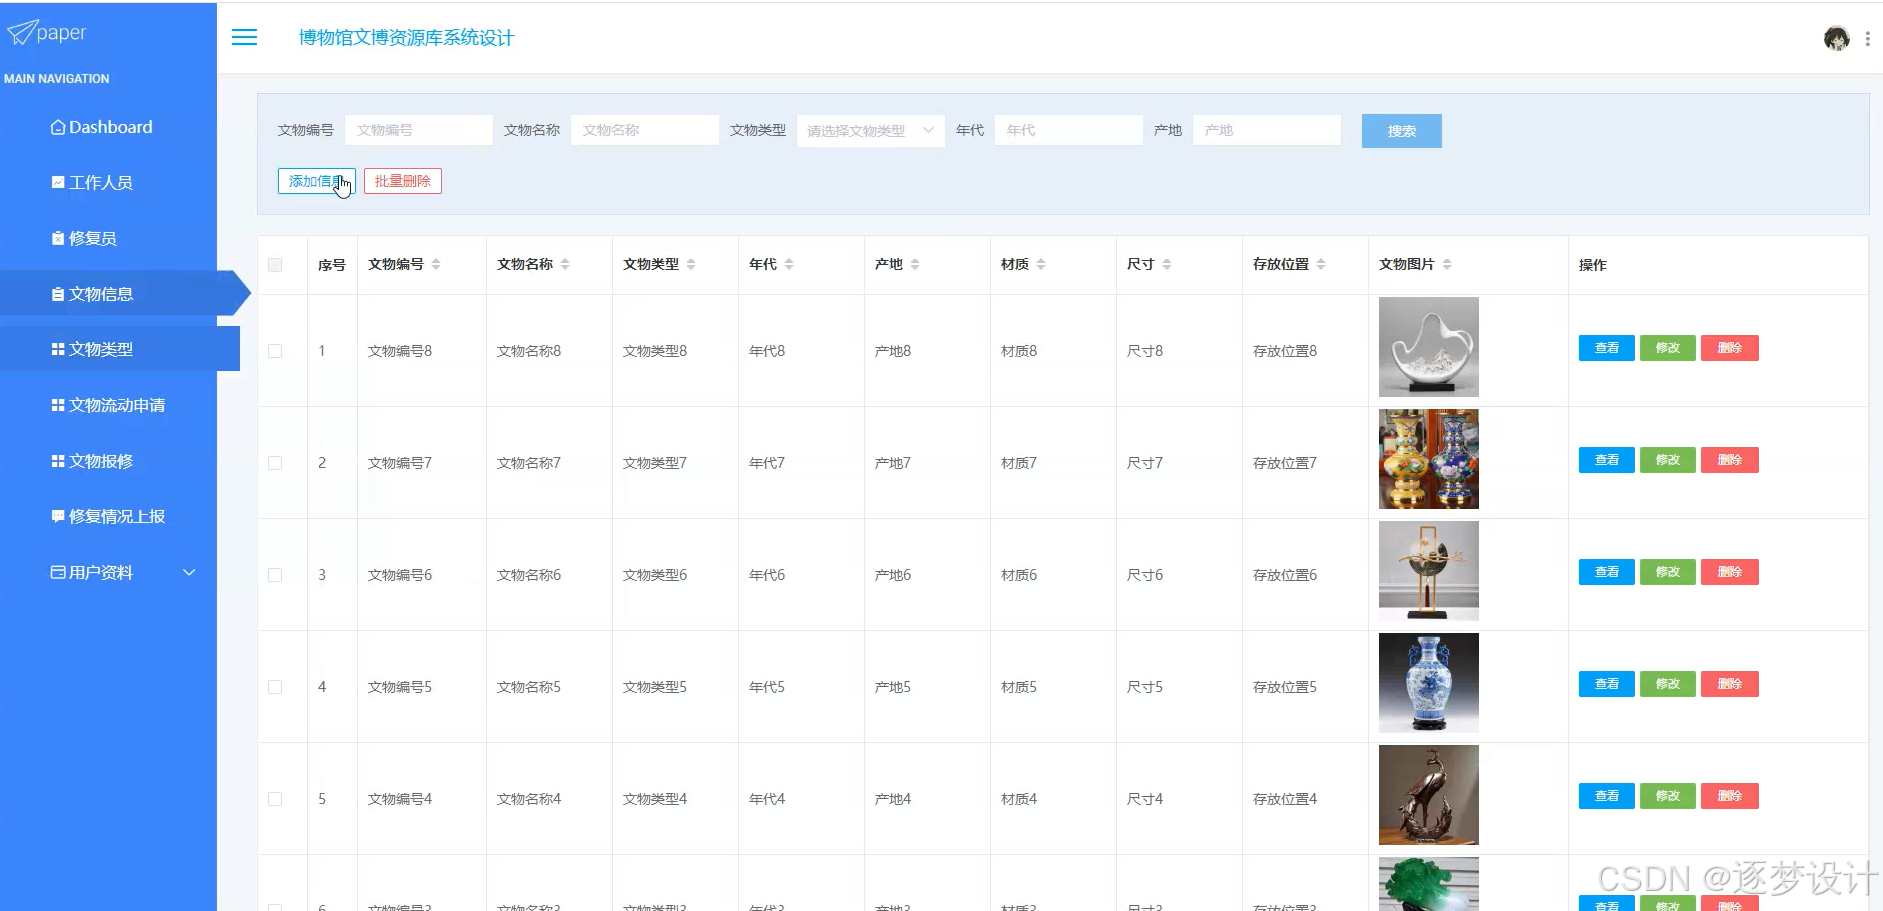This screenshot has height=911, width=1883.
Task: Sort by 文物名称 column arrows
Action: [x=565, y=264]
